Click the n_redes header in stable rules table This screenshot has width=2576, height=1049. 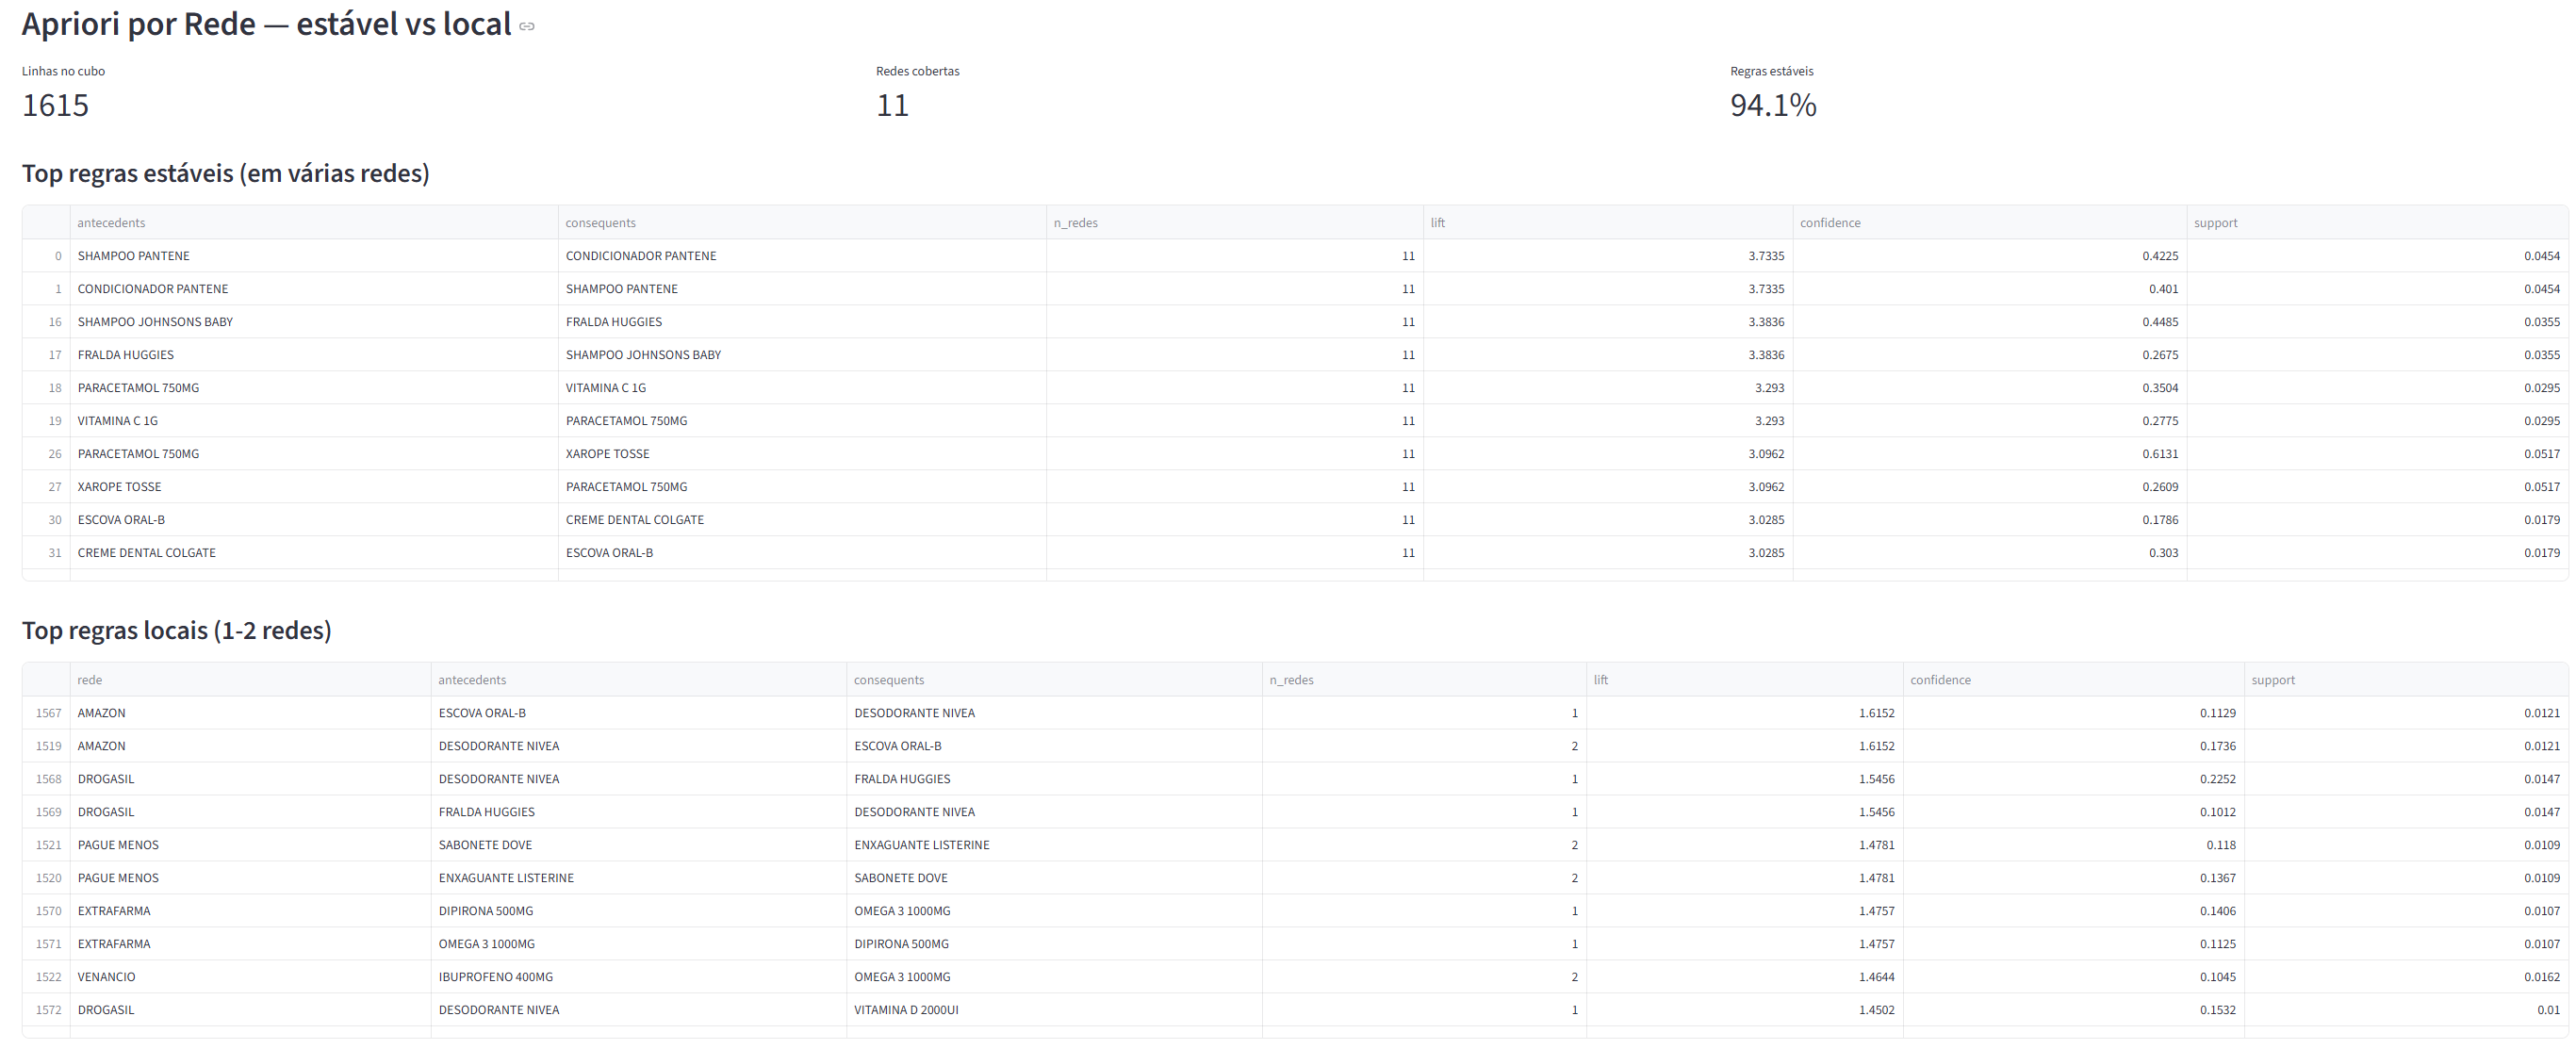(x=1234, y=222)
